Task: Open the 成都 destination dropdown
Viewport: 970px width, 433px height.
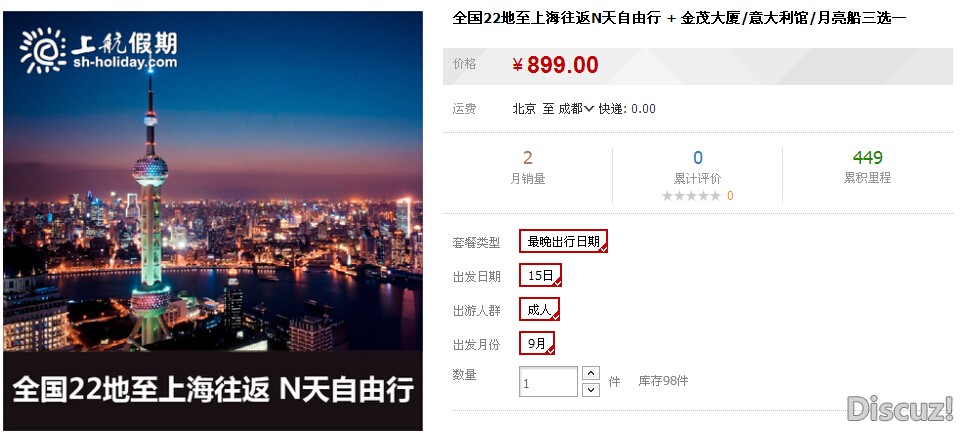Action: [x=576, y=109]
